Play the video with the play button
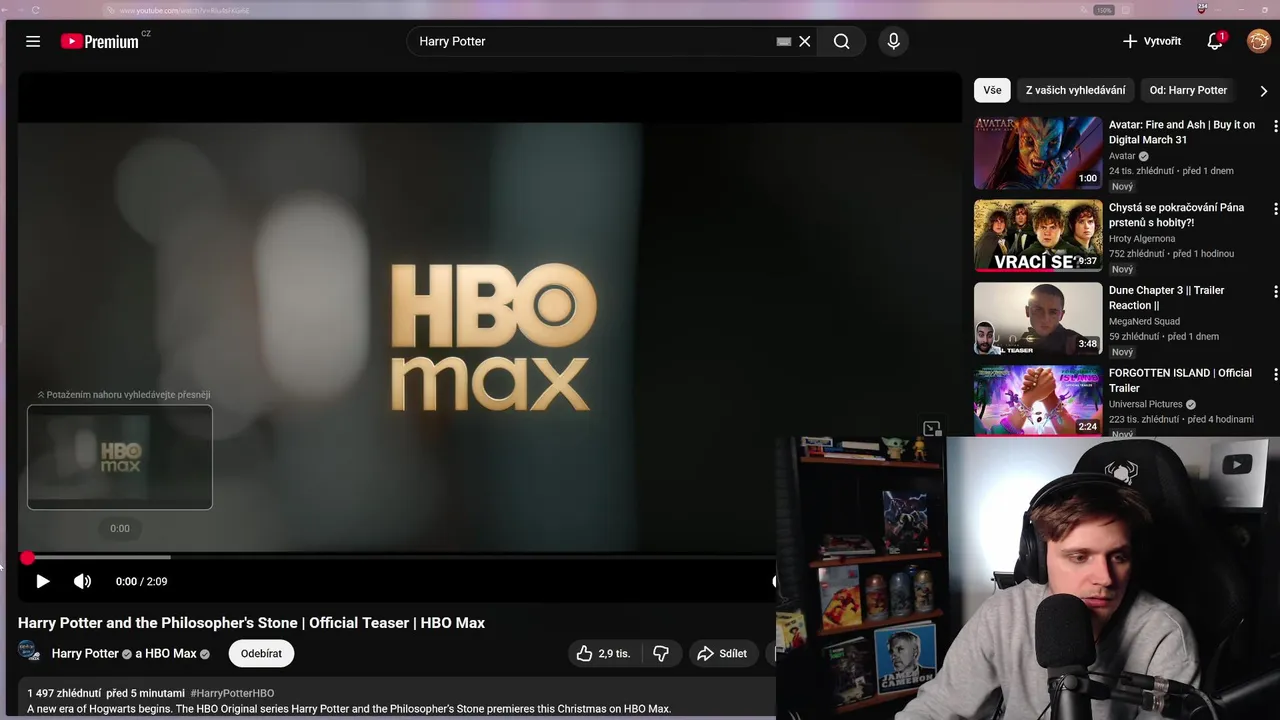 [42, 581]
